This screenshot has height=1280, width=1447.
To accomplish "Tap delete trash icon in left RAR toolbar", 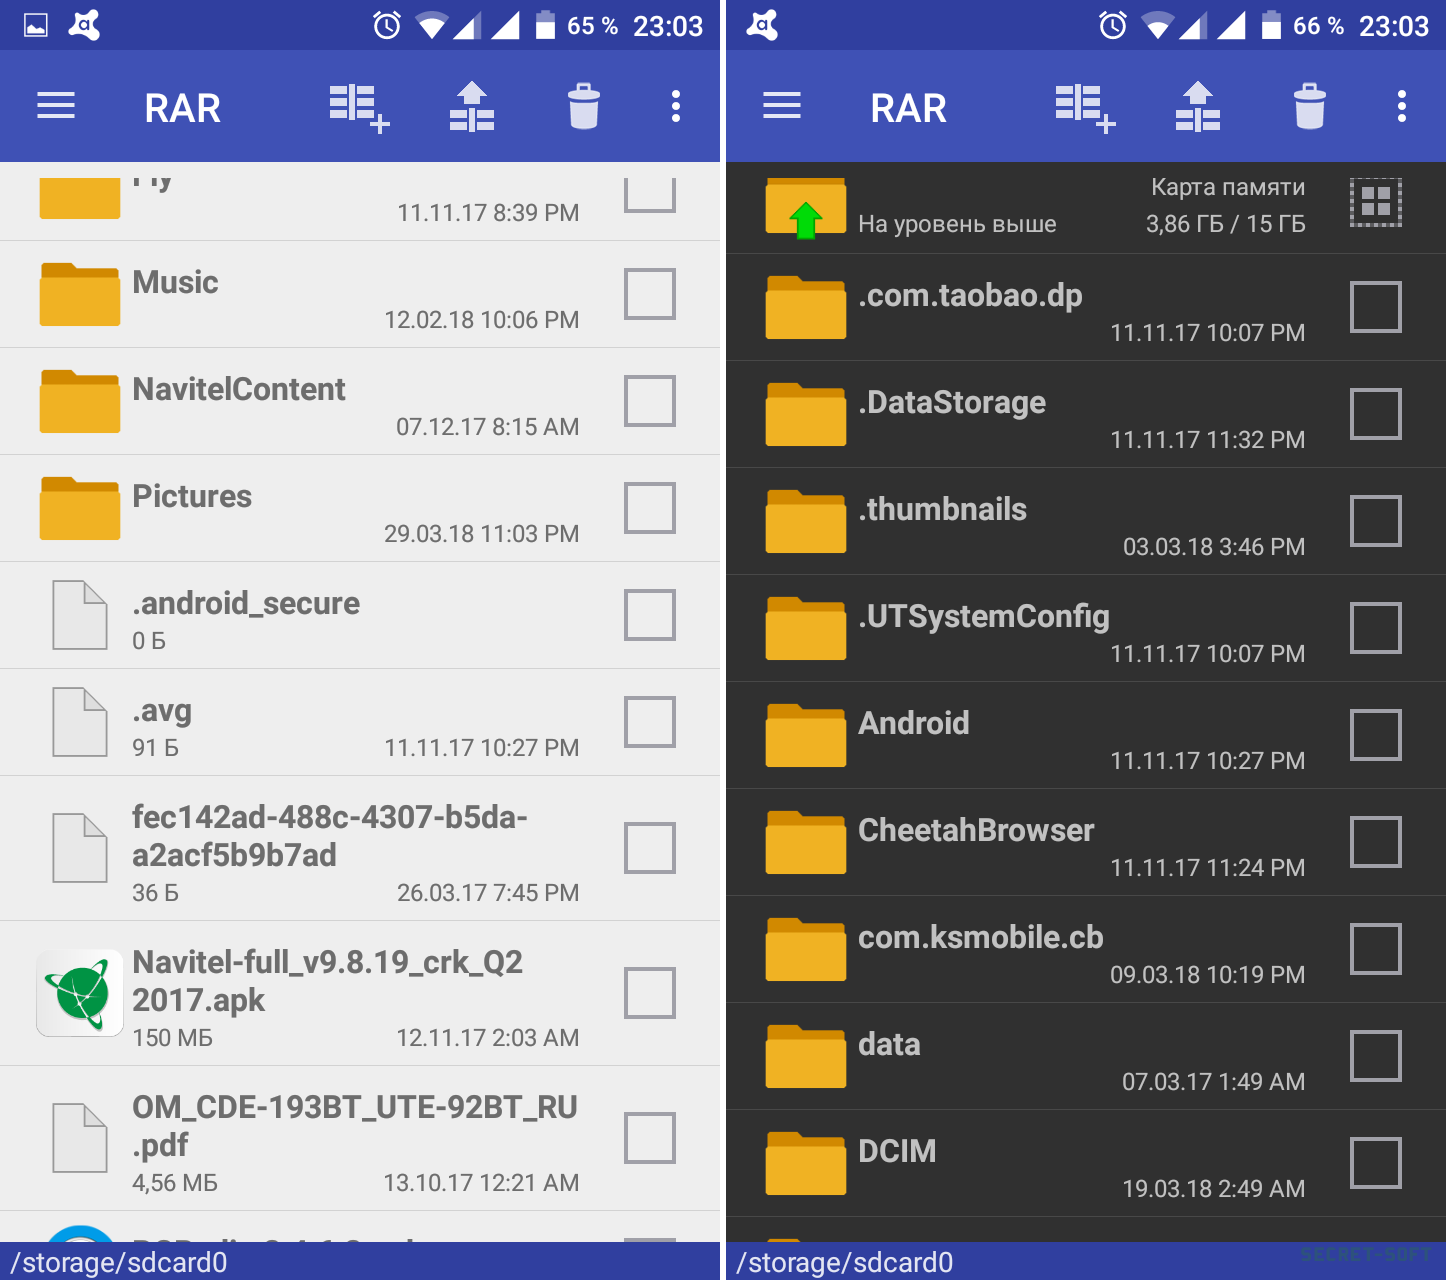I will [584, 106].
